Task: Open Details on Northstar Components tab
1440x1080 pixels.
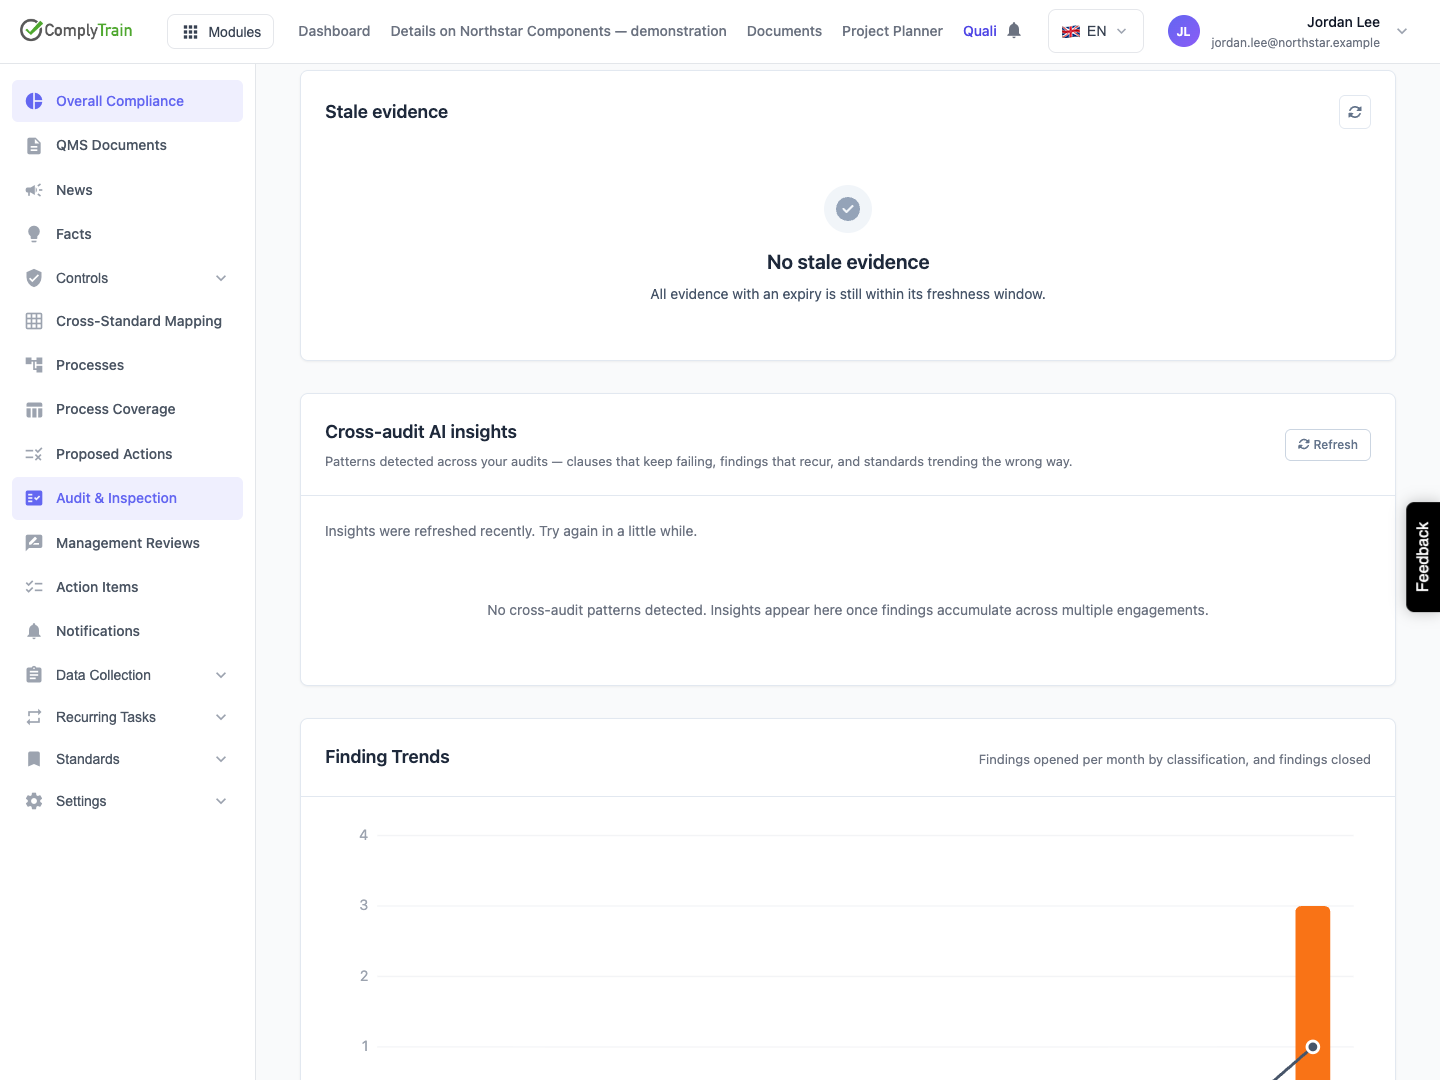Action: (x=558, y=31)
